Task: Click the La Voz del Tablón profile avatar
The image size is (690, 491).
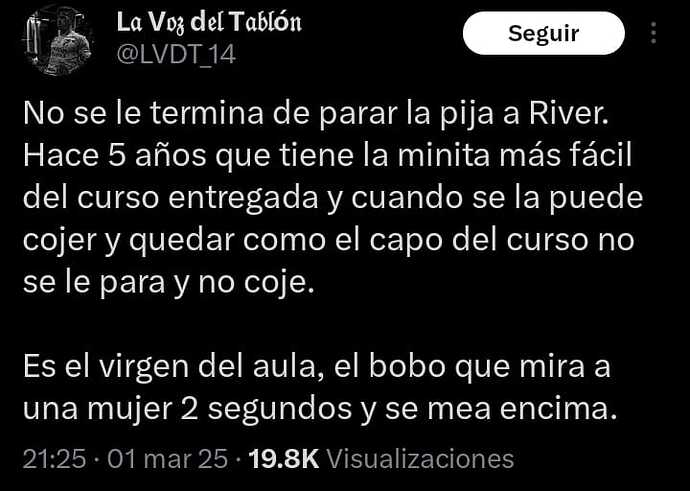Action: [x=58, y=40]
